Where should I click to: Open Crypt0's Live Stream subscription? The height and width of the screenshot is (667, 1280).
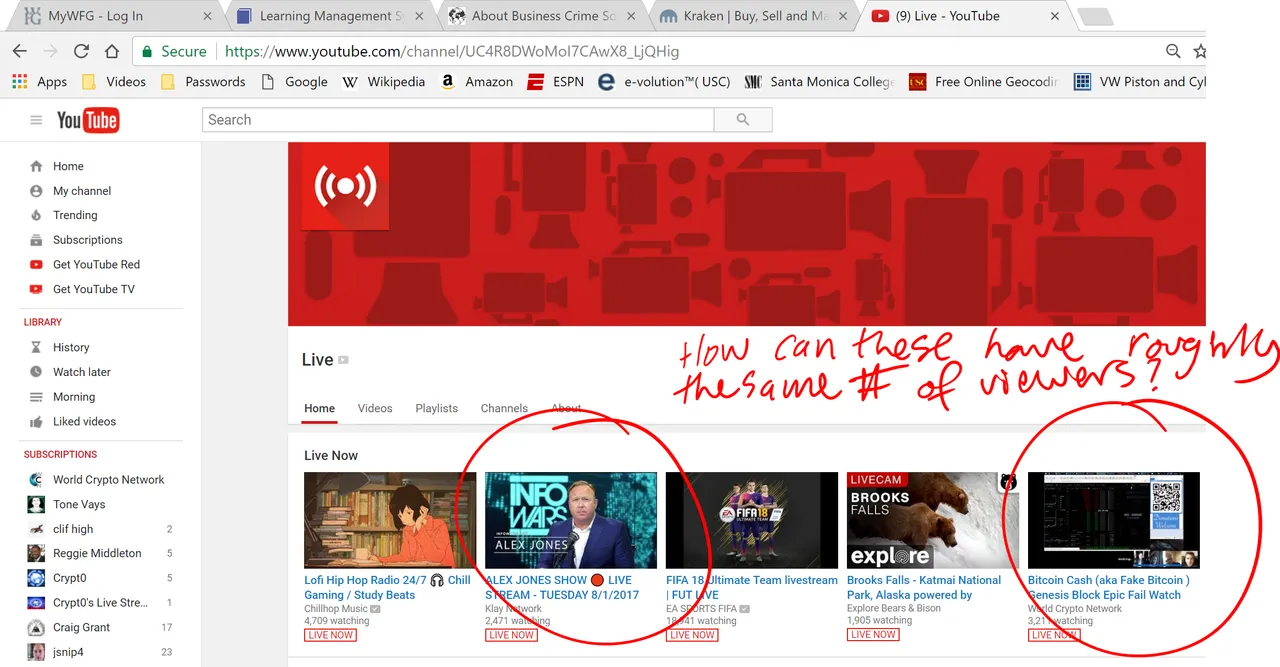(x=100, y=603)
